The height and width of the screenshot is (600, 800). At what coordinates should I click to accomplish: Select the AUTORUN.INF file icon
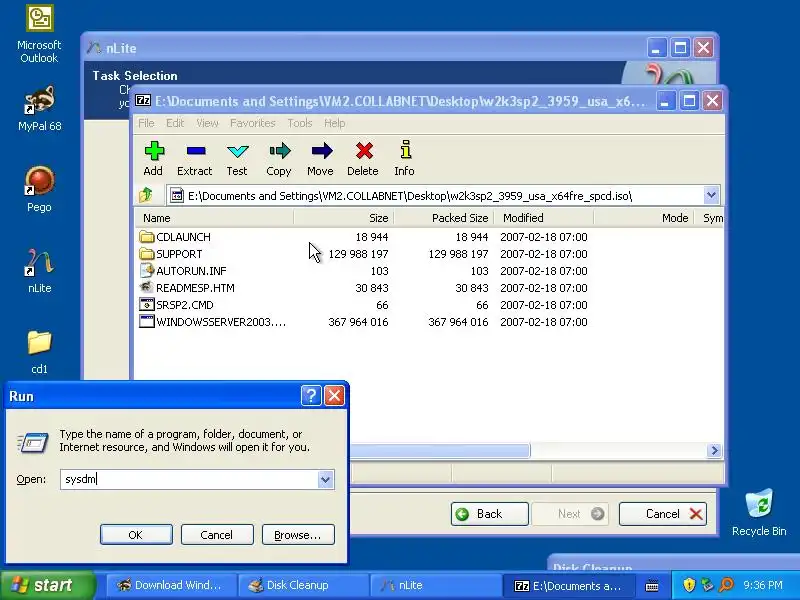click(147, 270)
